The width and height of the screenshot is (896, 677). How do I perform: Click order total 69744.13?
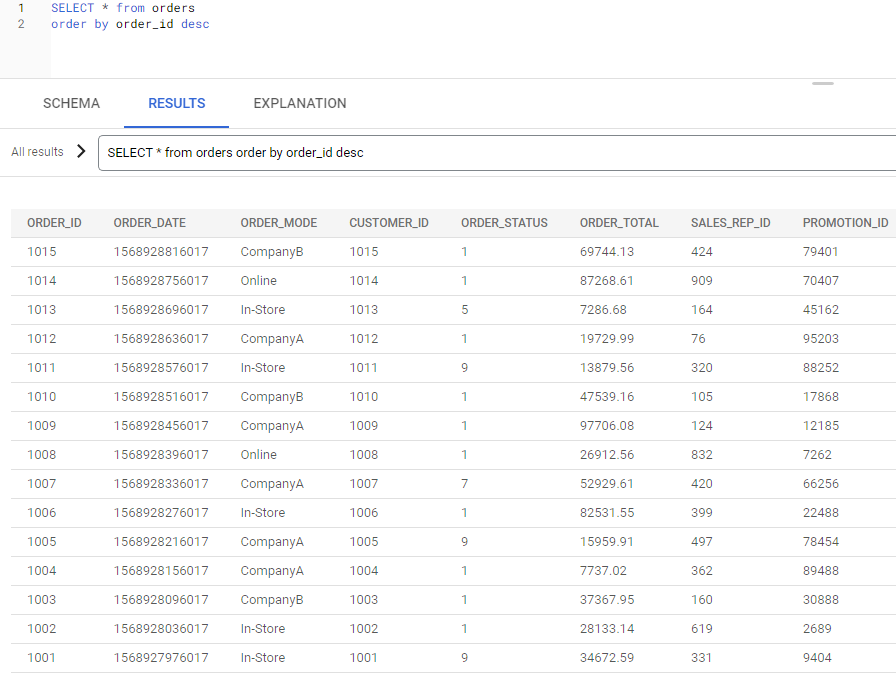click(607, 252)
